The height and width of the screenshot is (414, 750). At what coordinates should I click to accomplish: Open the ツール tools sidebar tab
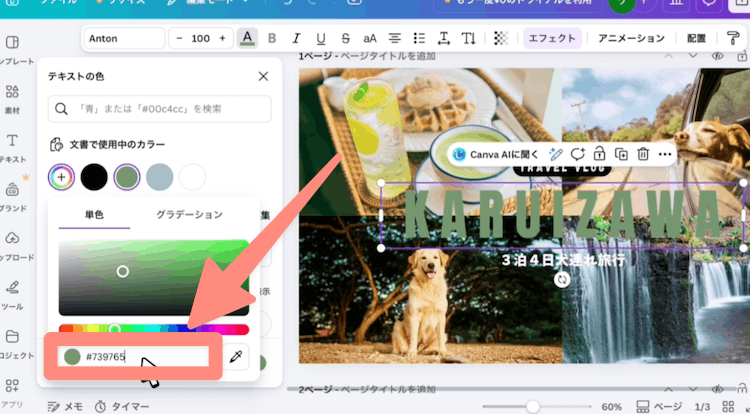click(x=12, y=295)
